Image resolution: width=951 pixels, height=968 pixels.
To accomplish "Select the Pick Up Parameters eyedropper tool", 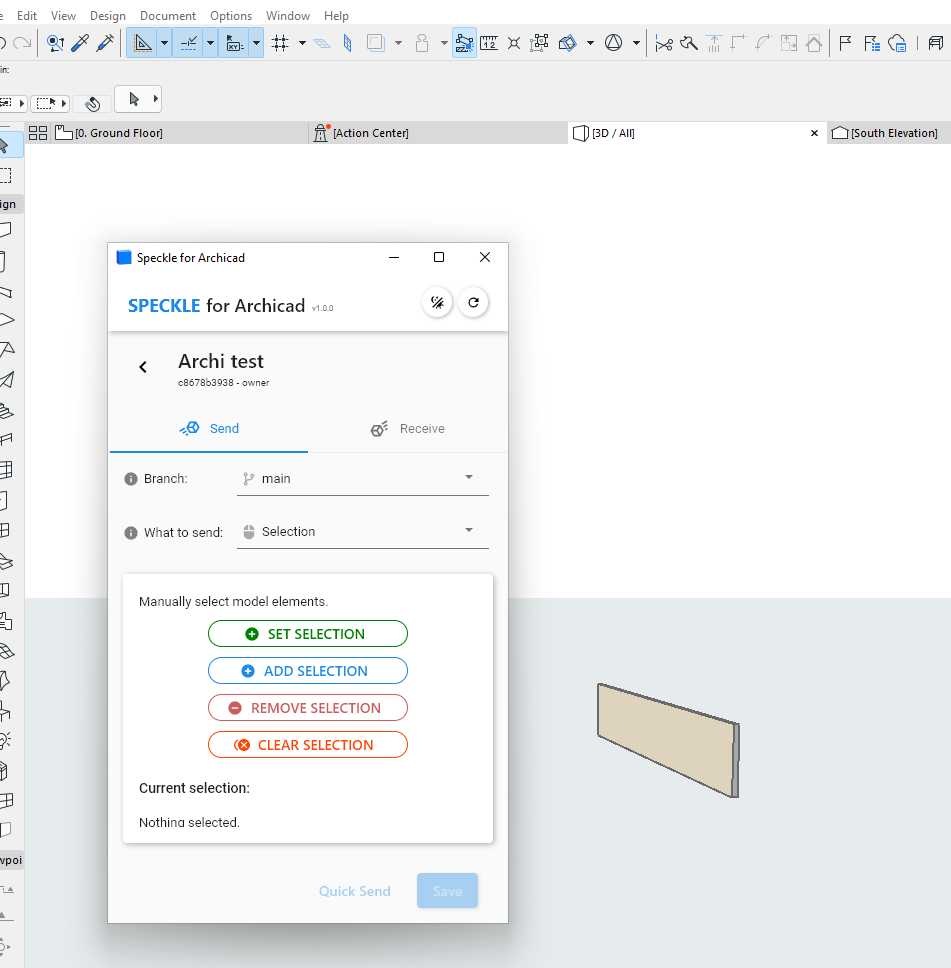I will [x=80, y=44].
